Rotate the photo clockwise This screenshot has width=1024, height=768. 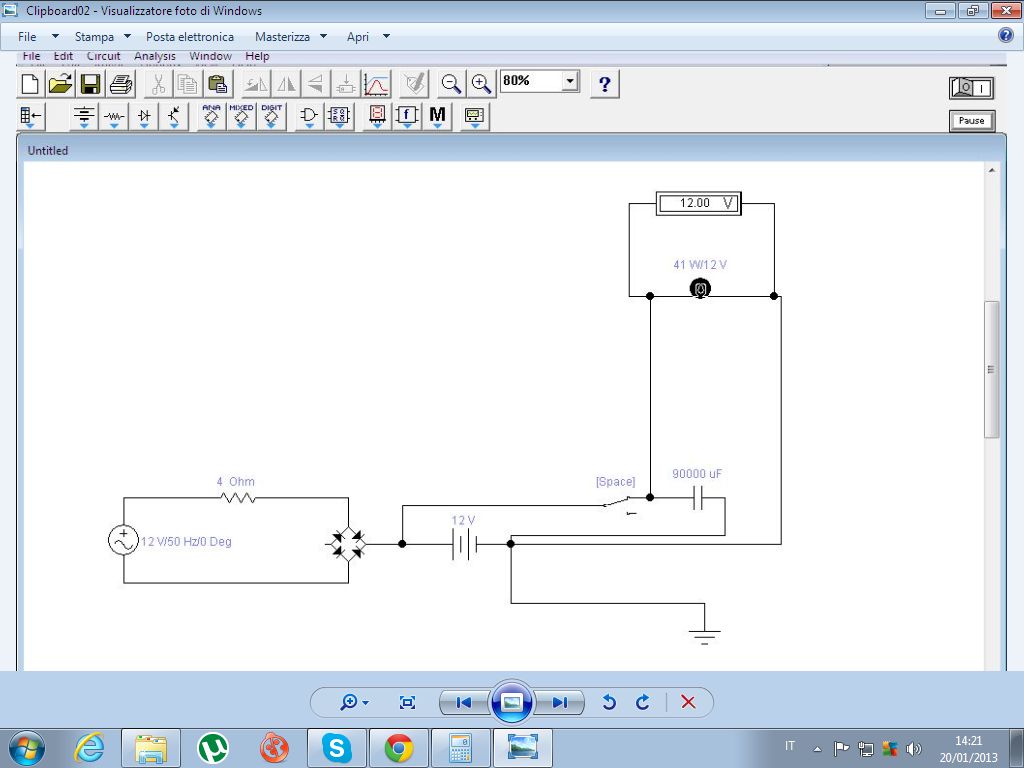(x=643, y=702)
